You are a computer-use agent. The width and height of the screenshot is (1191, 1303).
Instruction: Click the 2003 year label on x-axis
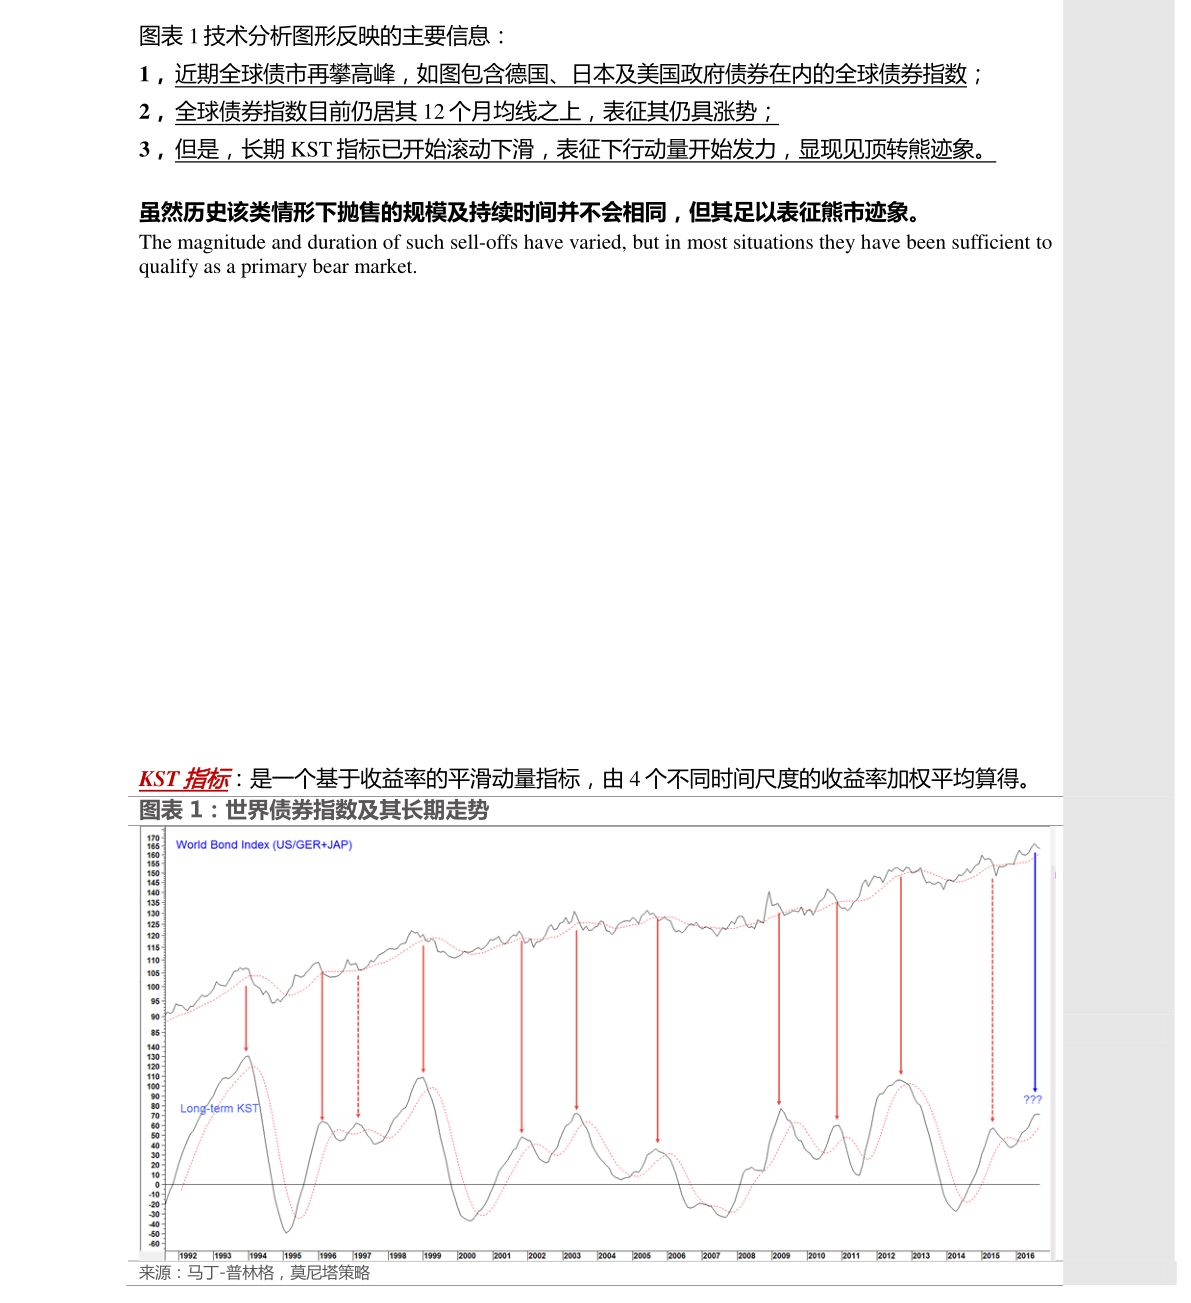[571, 1255]
